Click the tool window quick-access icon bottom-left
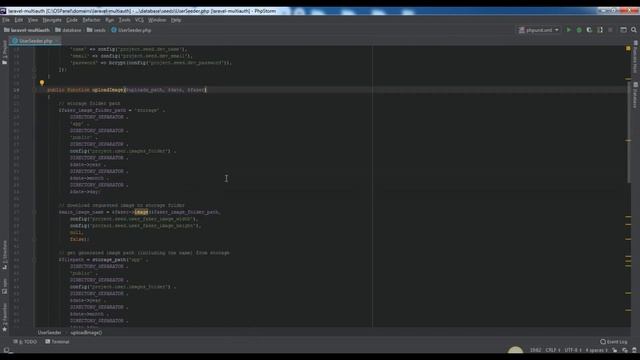This screenshot has width=640, height=360. 7,350
